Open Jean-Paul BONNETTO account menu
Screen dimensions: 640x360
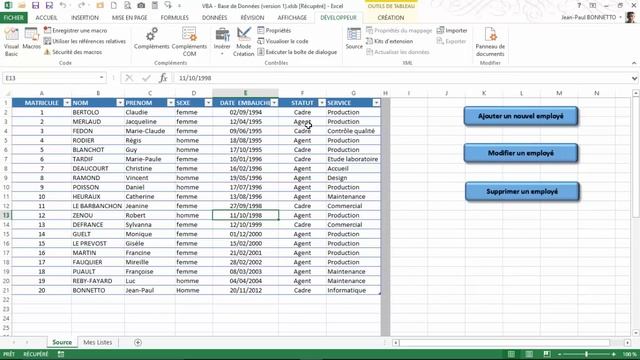[x=591, y=18]
